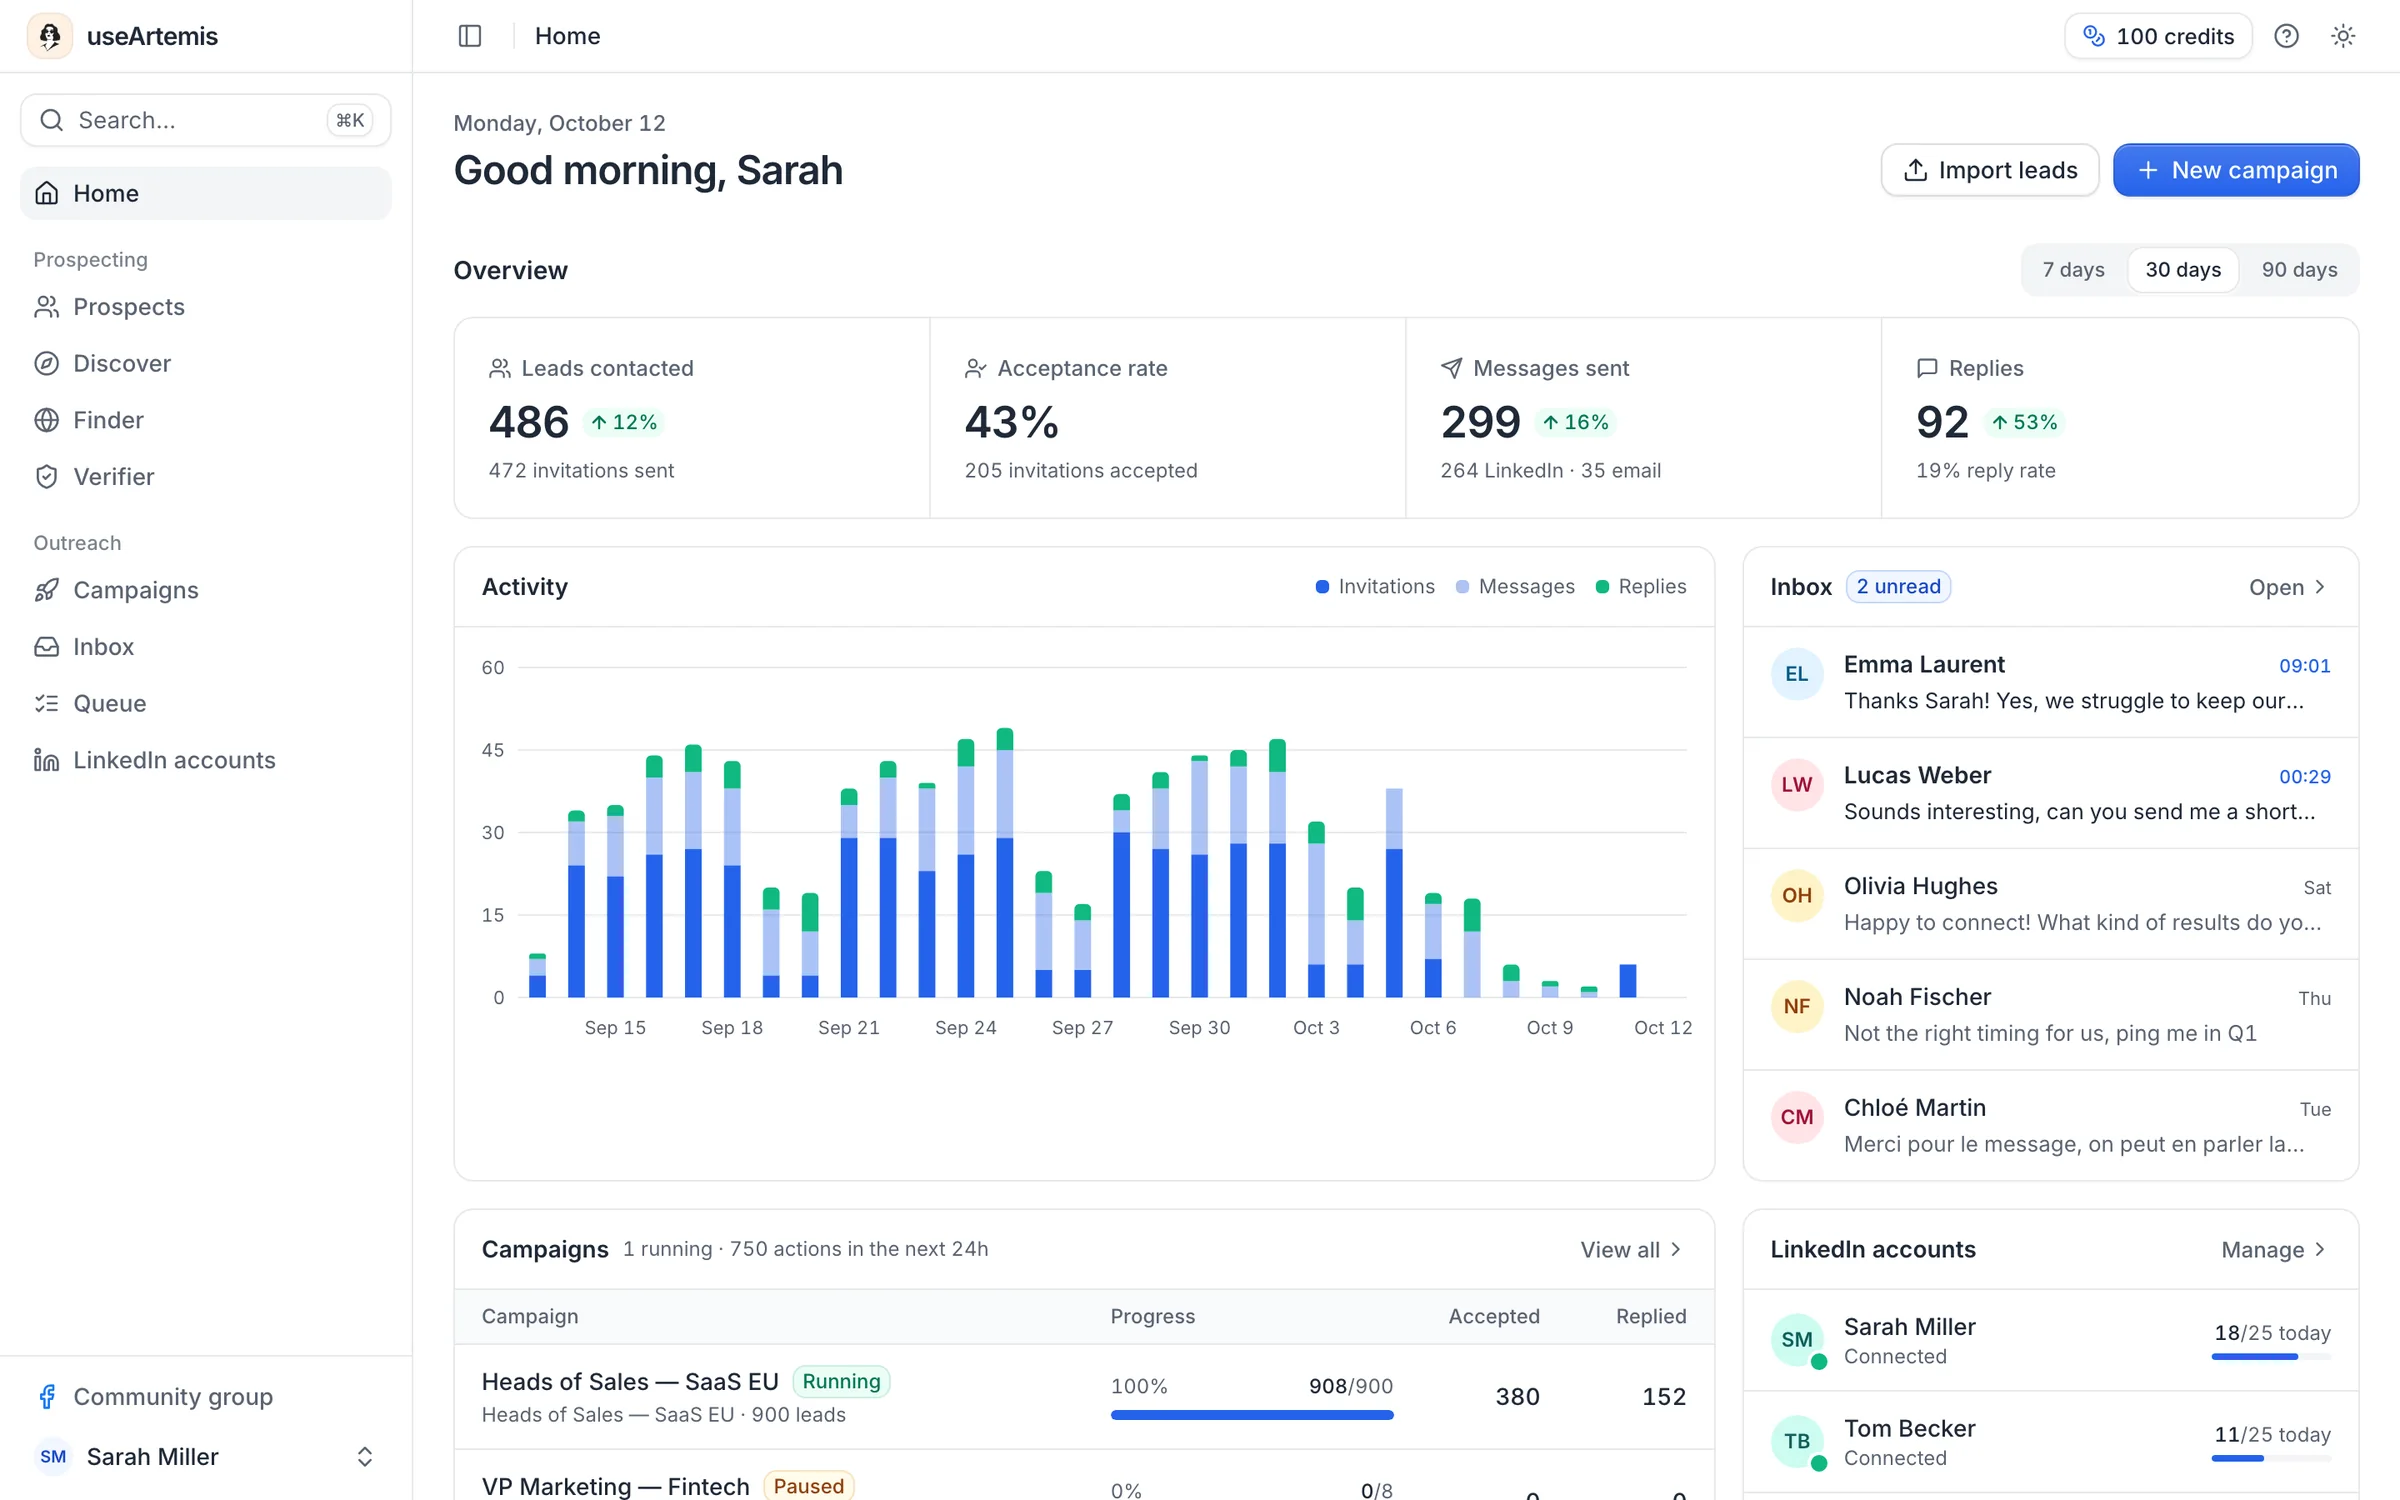Toggle Replies series in chart legend
This screenshot has height=1500, width=2400.
click(1641, 587)
